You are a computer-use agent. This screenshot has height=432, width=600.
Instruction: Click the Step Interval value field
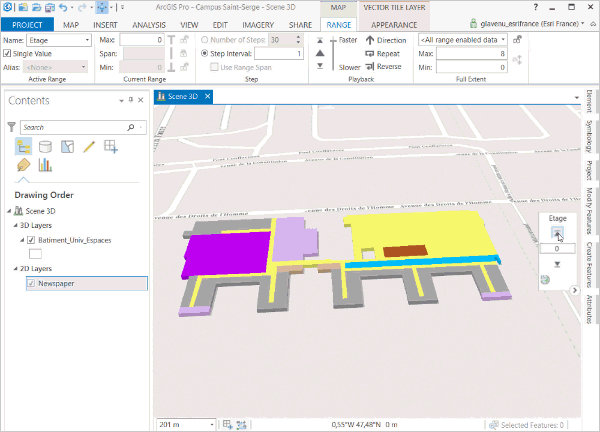click(279, 54)
